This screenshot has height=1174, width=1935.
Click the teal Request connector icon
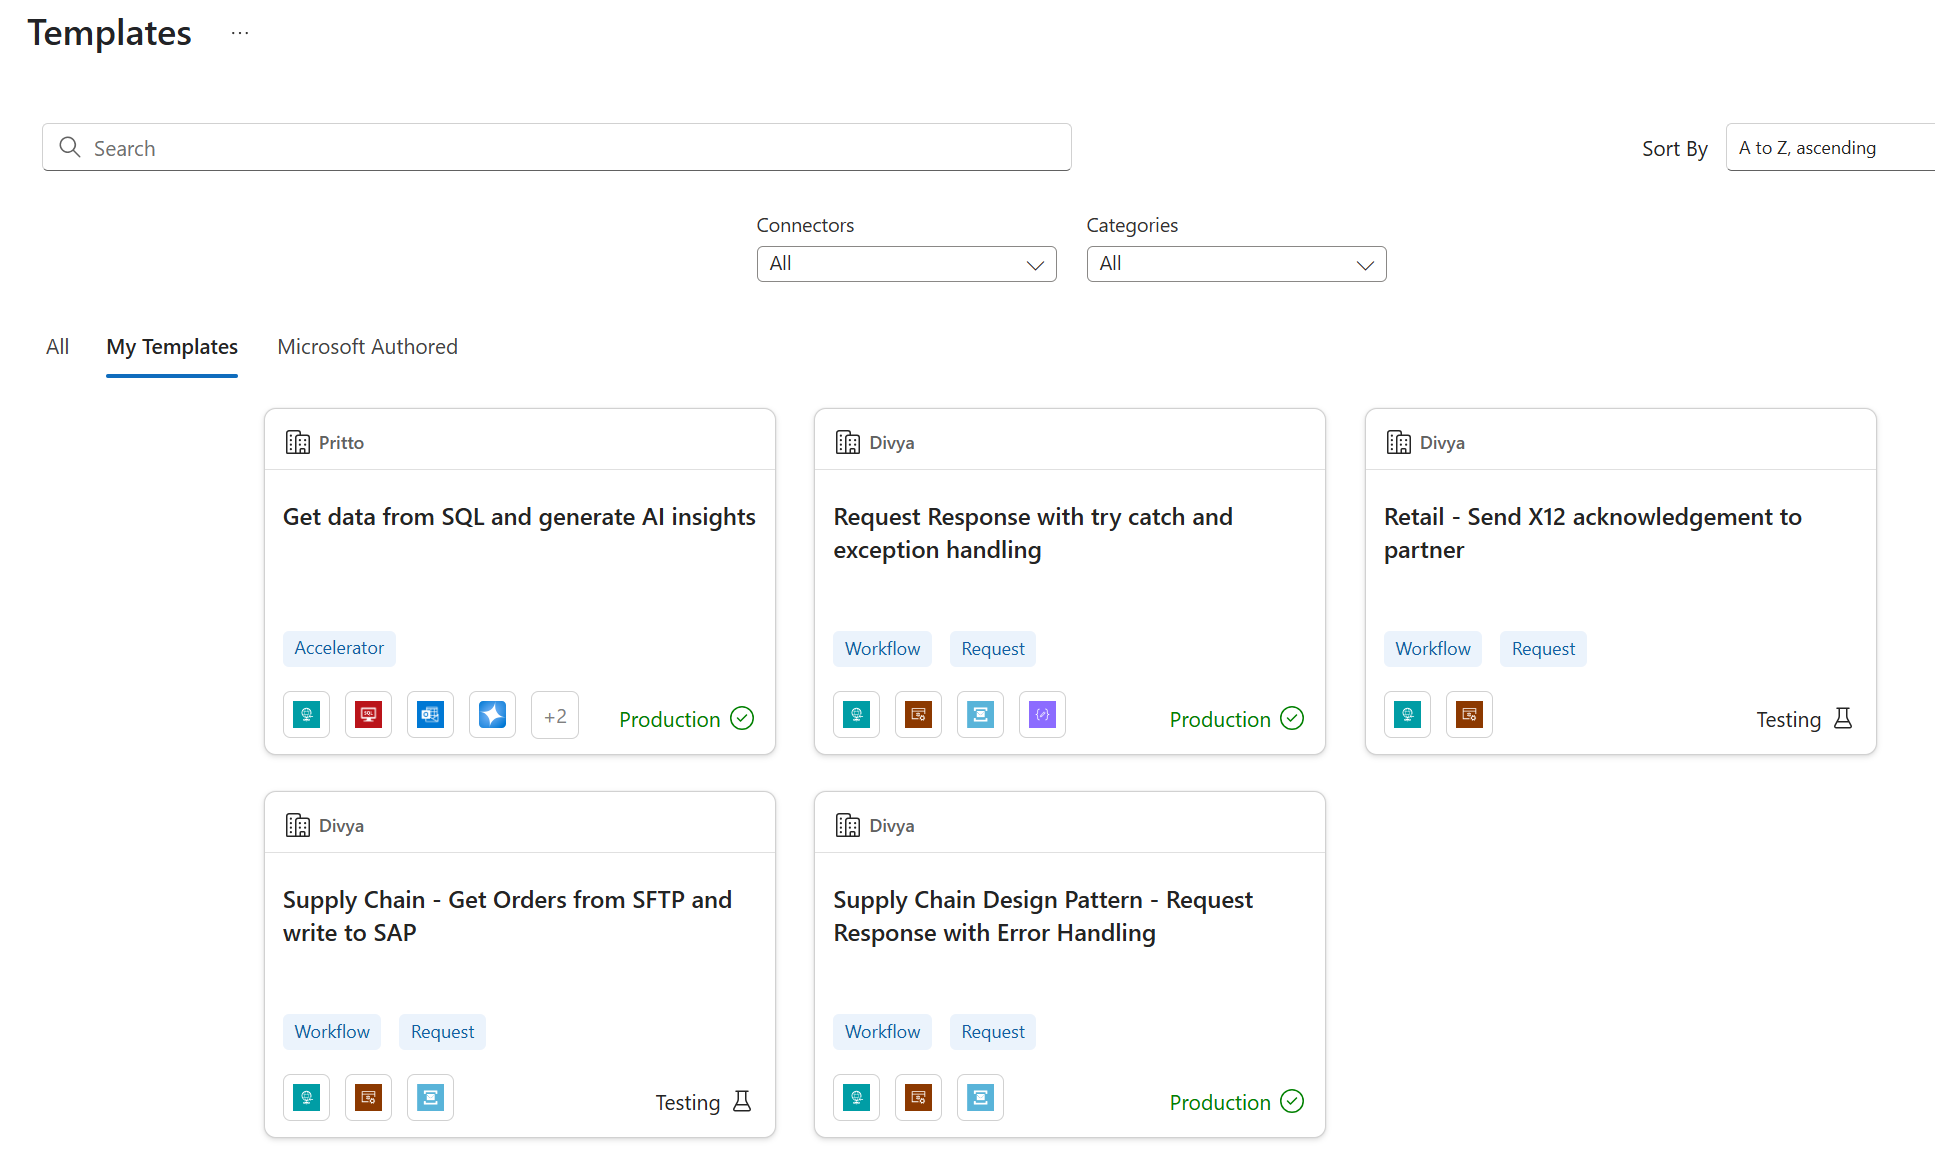pyautogui.click(x=856, y=714)
